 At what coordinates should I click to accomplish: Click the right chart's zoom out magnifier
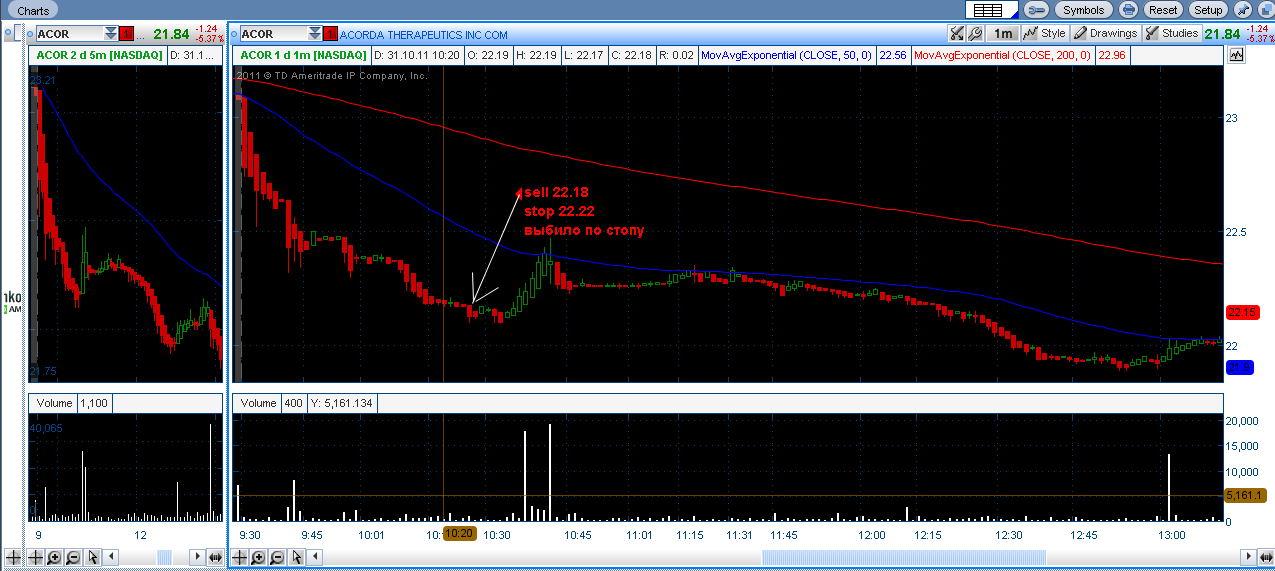click(x=276, y=557)
